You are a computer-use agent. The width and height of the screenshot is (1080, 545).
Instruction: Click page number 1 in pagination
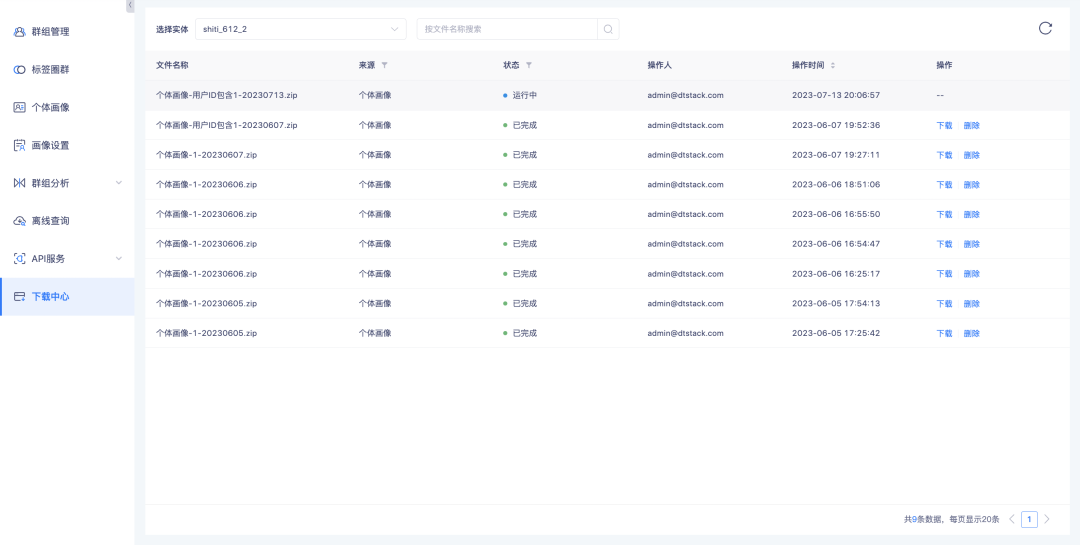click(1029, 519)
